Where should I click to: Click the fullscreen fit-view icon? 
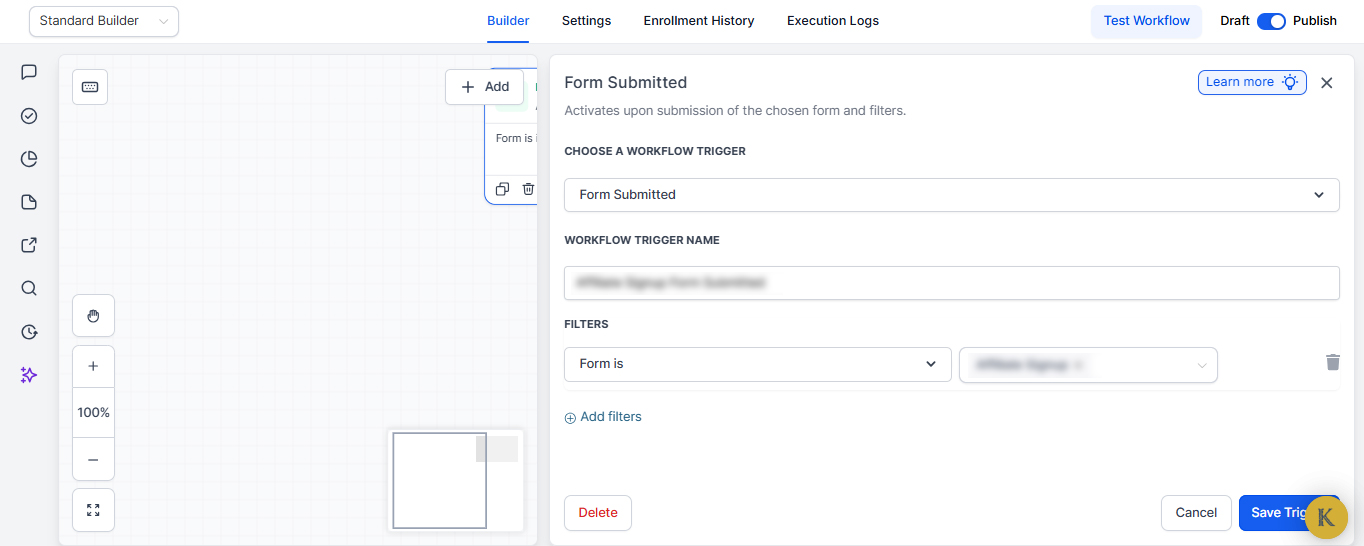[93, 510]
